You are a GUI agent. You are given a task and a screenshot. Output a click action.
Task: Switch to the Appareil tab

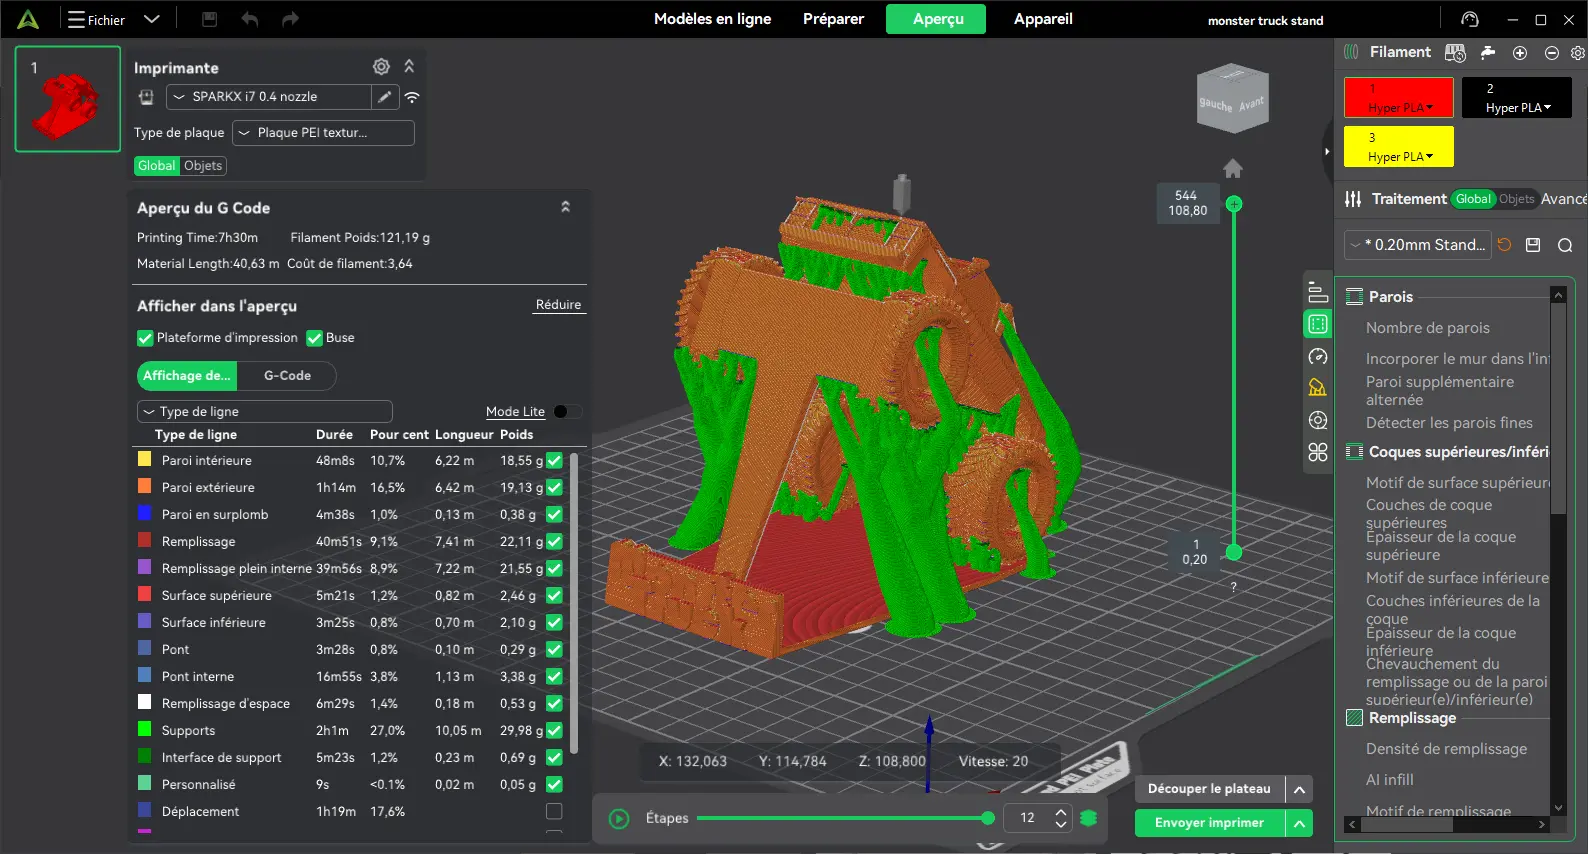click(1043, 19)
